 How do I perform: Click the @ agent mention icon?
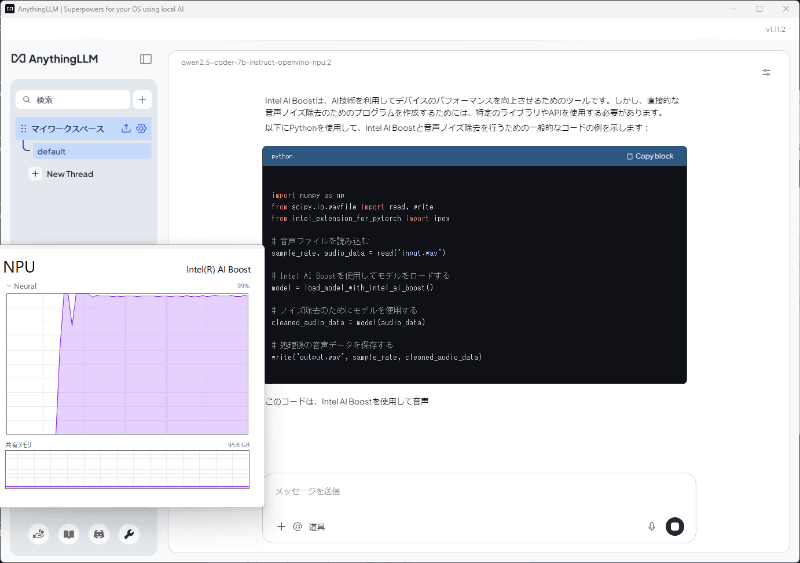click(x=297, y=526)
